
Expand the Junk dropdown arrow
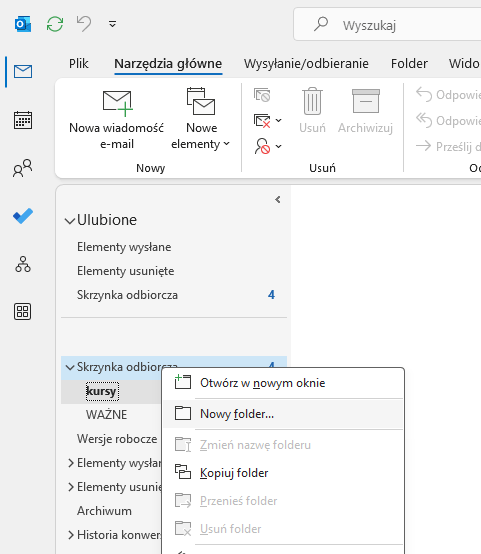pos(278,146)
